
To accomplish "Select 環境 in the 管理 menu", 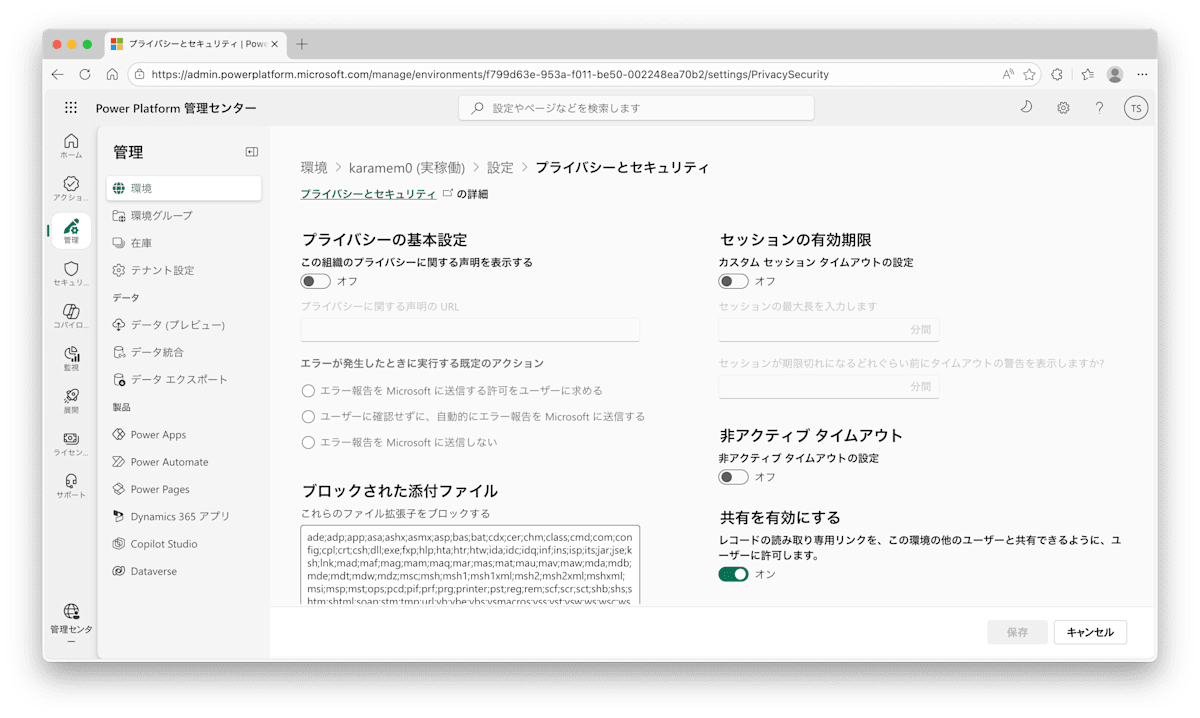I will tap(184, 188).
